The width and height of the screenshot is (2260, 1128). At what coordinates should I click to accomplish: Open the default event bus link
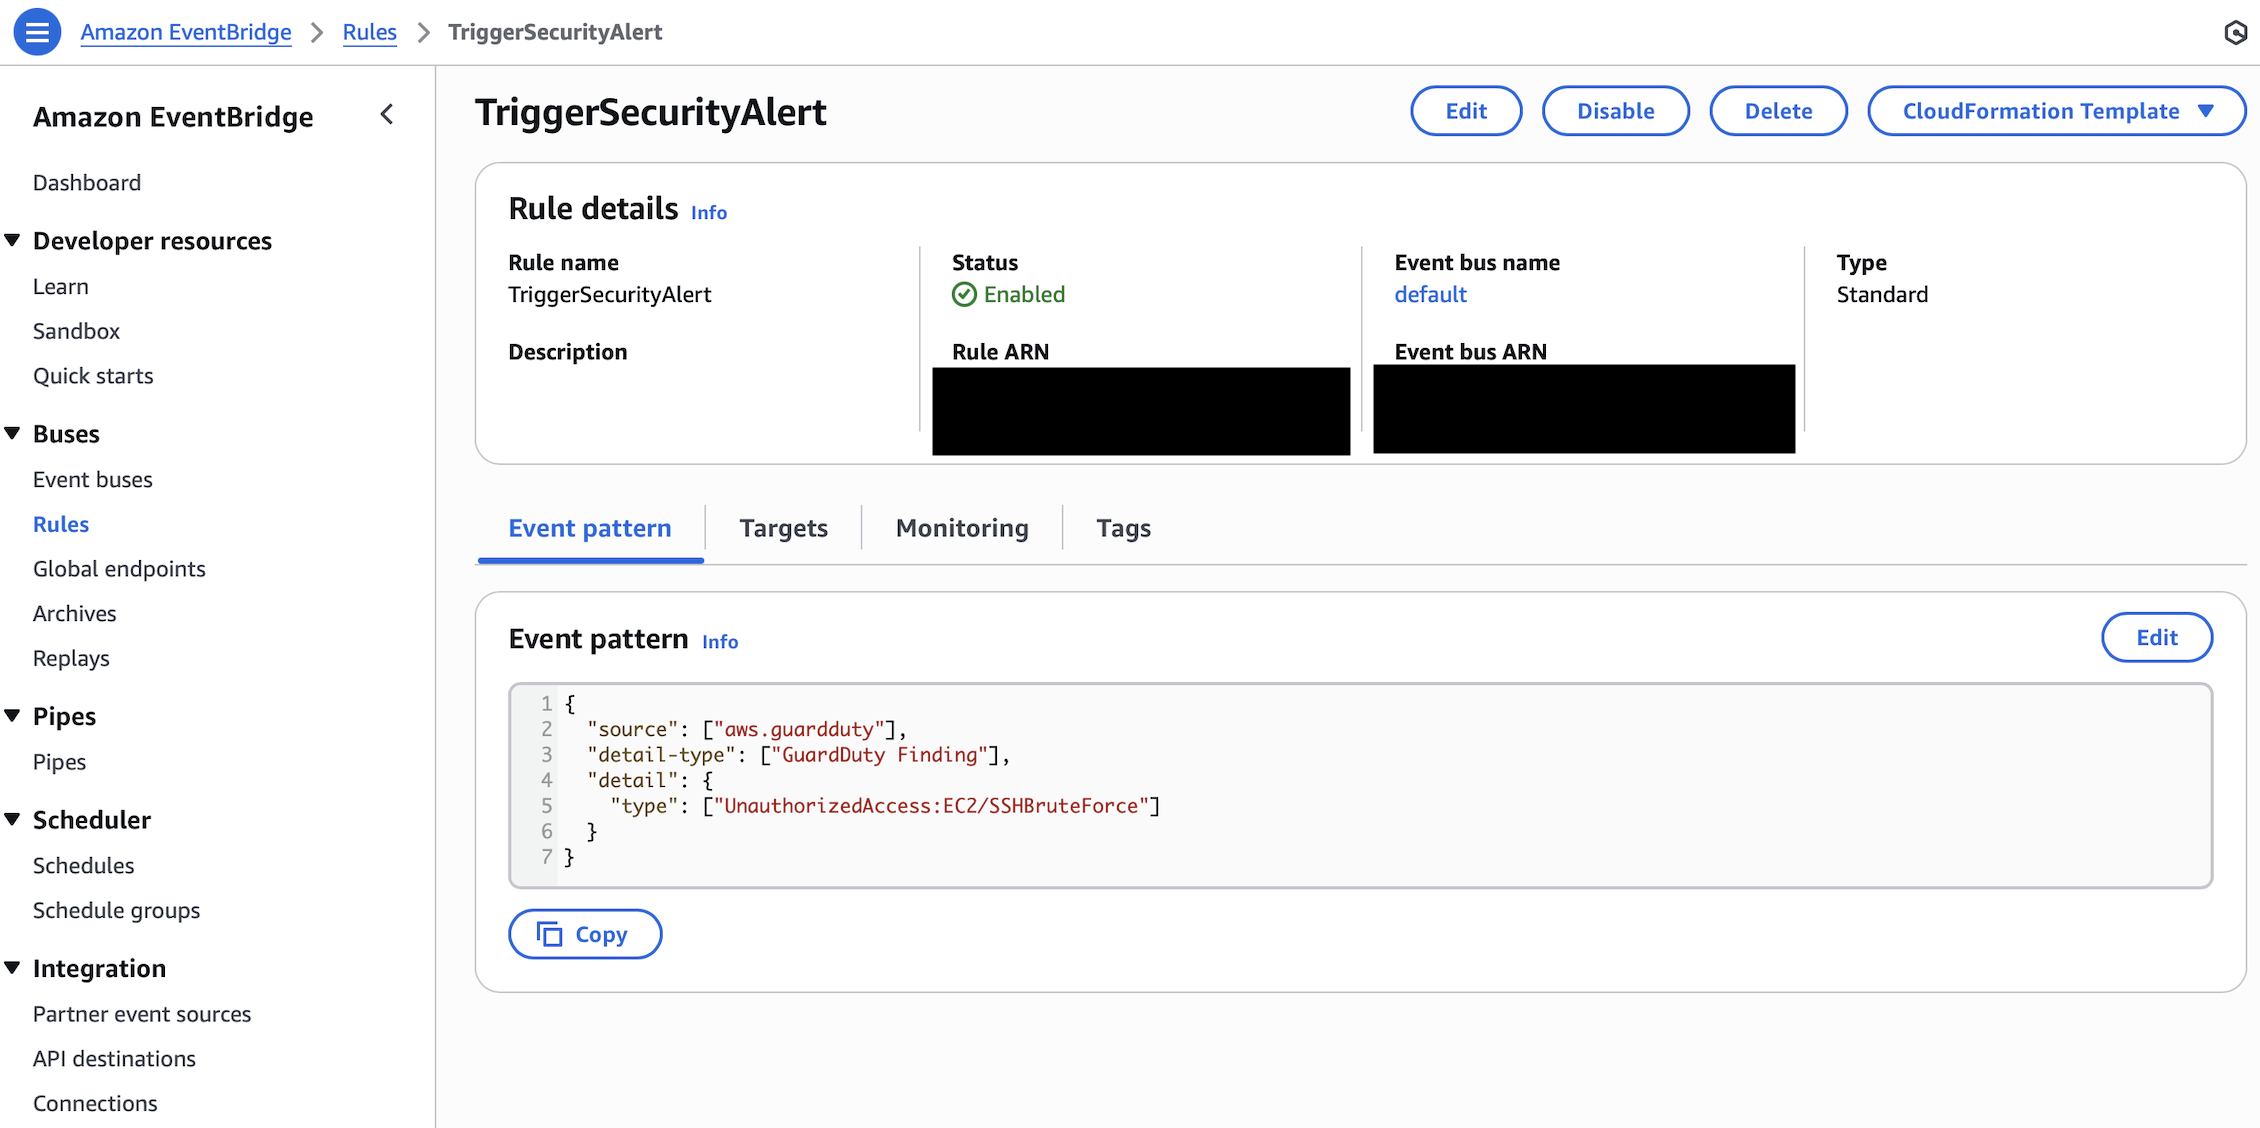point(1430,294)
